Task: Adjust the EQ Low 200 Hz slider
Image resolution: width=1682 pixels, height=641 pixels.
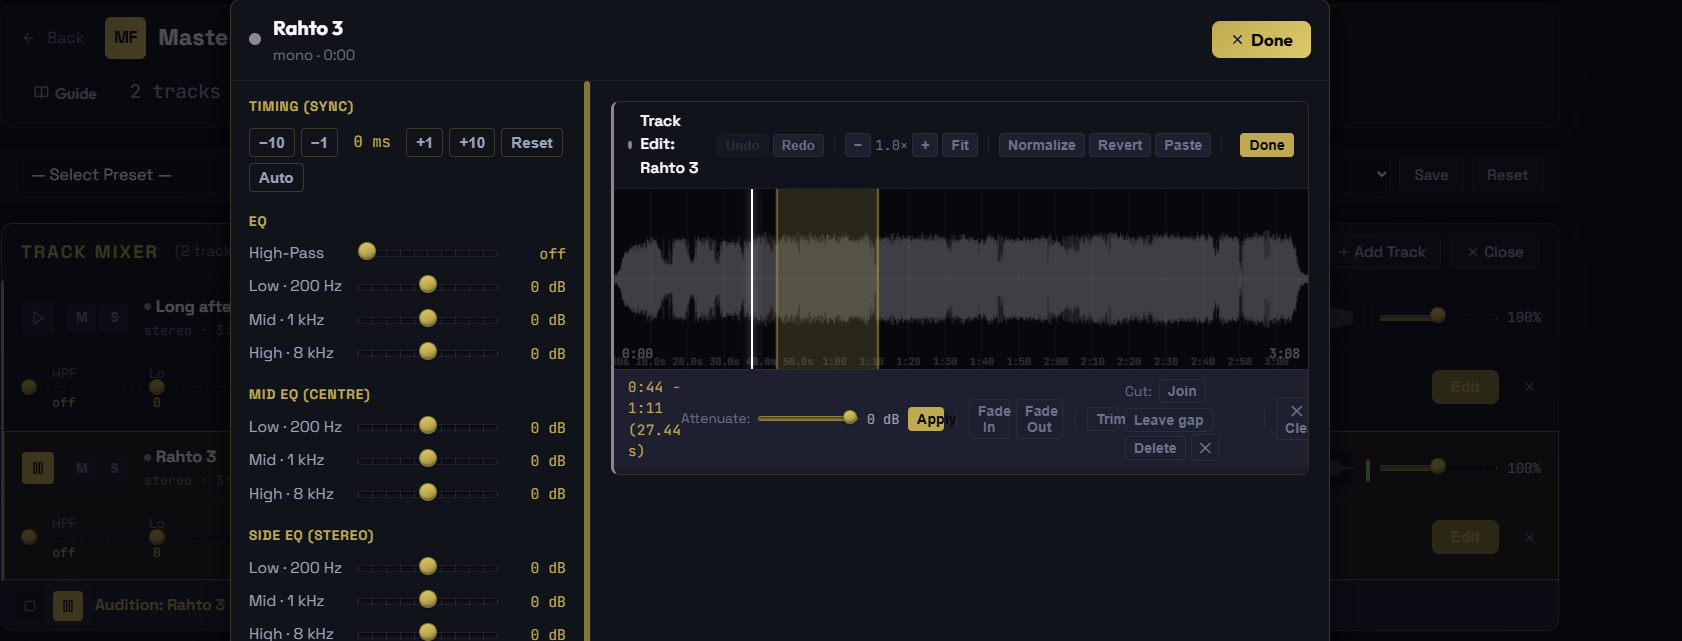Action: point(428,286)
